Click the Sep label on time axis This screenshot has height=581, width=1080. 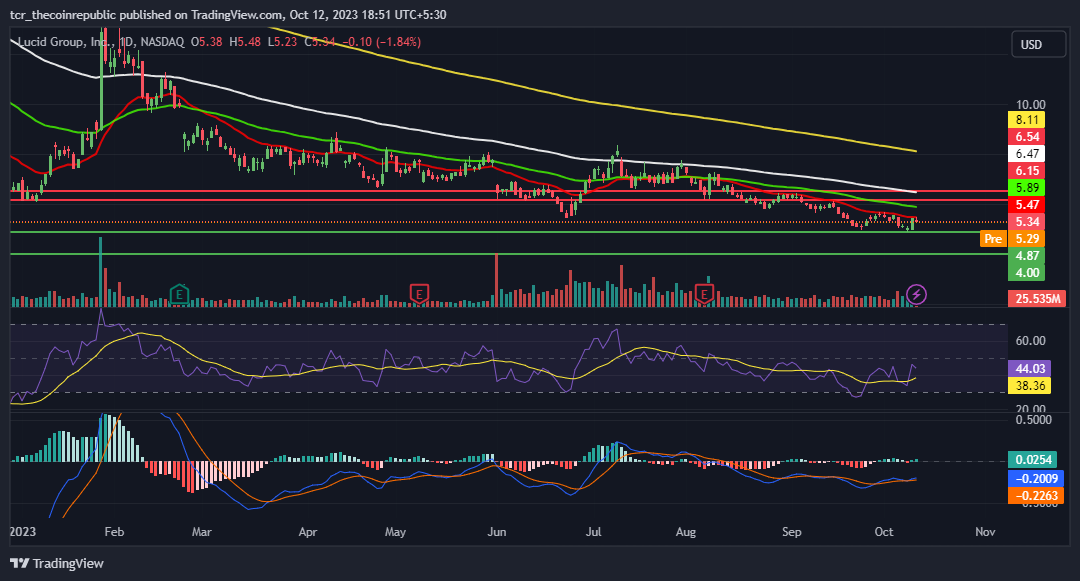click(792, 531)
